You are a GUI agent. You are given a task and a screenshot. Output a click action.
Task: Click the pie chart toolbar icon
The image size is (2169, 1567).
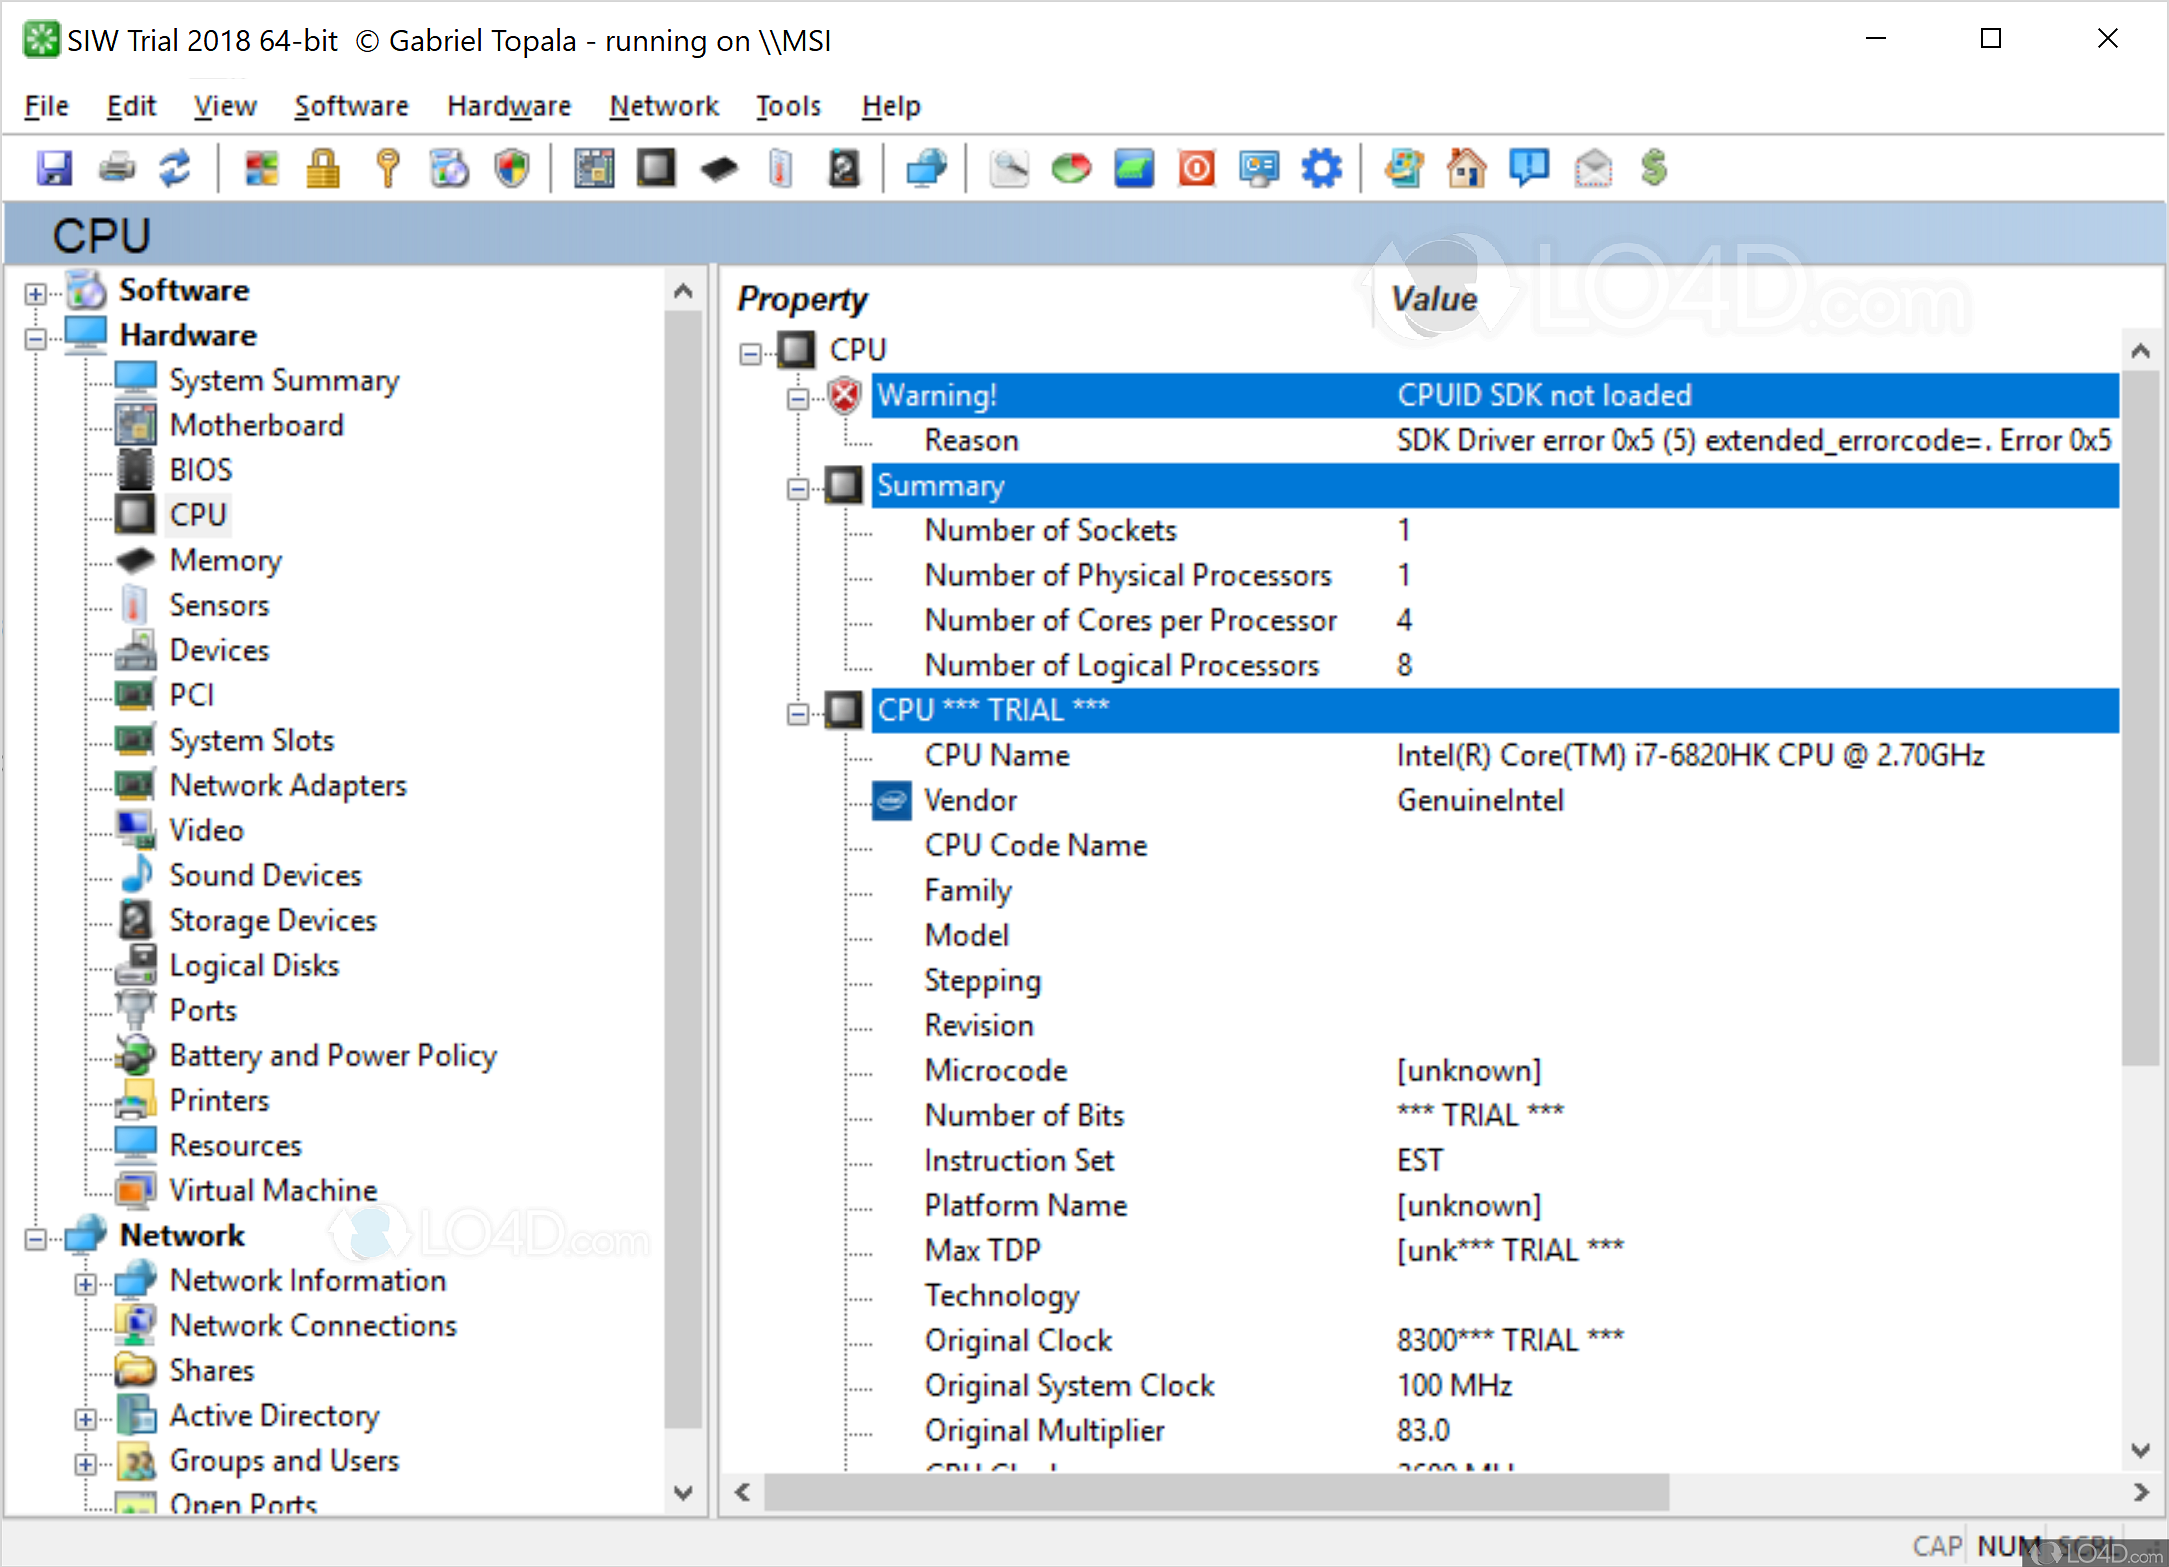[1070, 168]
